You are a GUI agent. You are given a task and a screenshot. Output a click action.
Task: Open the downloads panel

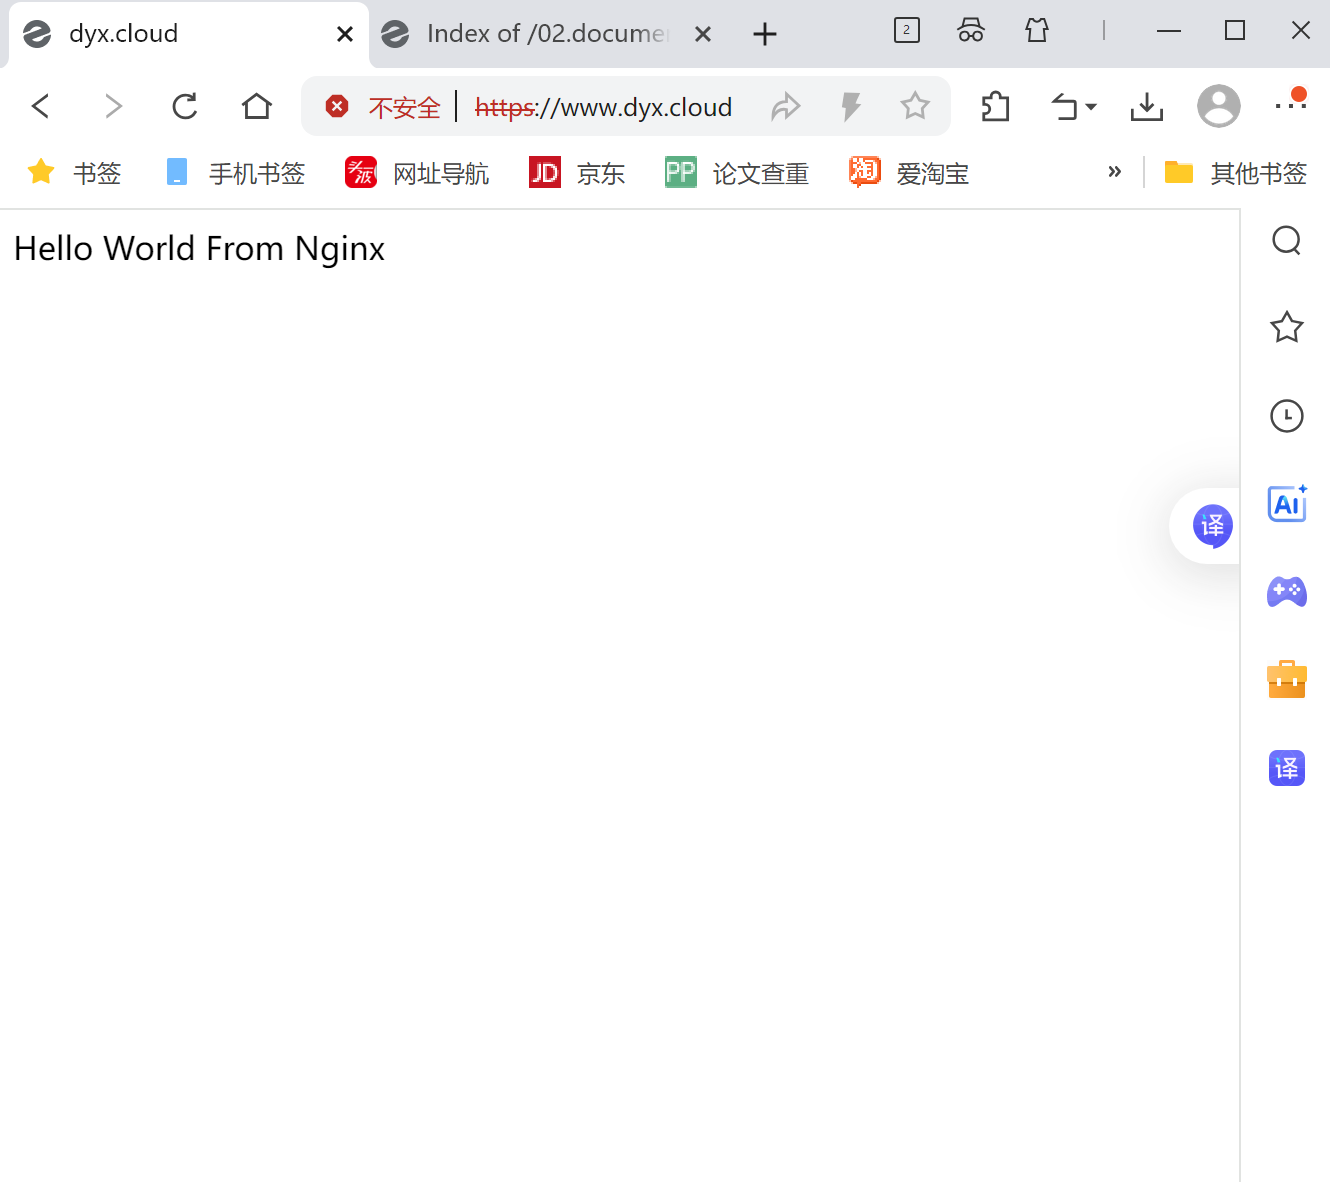(x=1146, y=106)
